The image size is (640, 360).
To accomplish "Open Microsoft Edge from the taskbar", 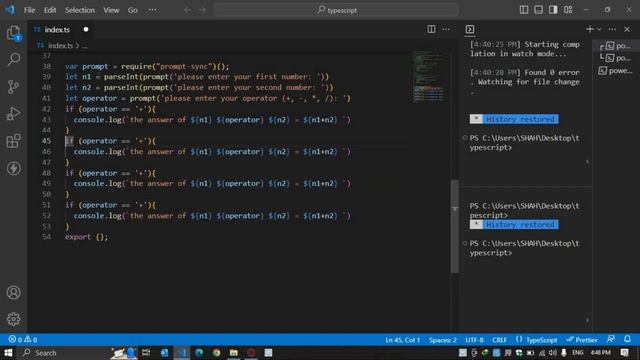I will point(199,353).
